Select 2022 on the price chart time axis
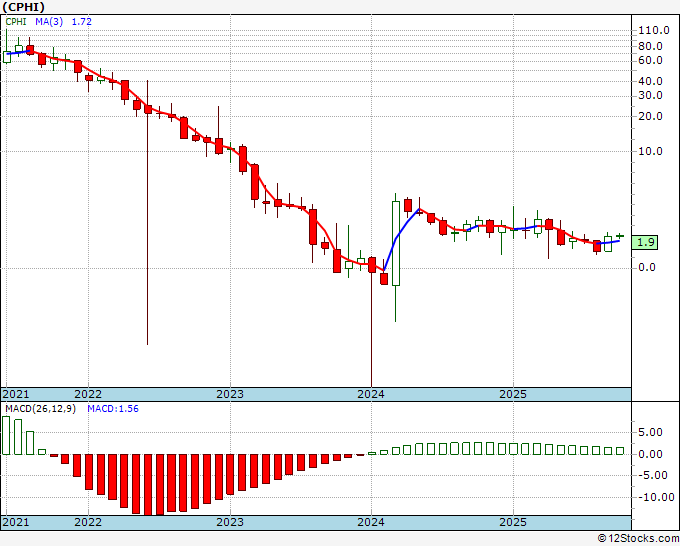 coord(88,394)
